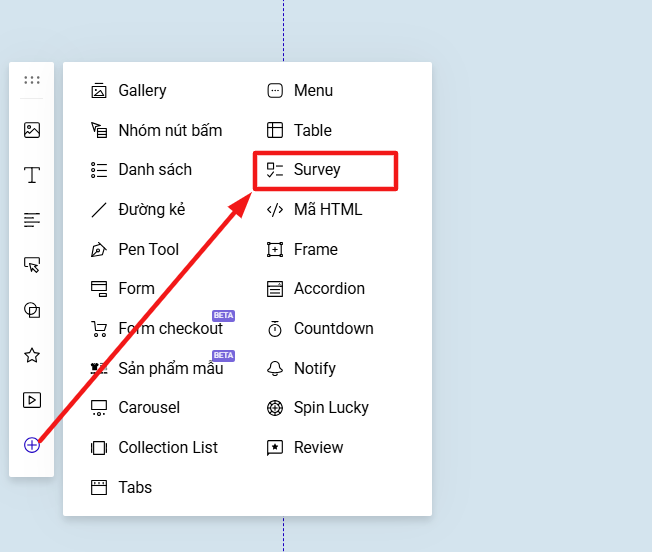Viewport: 652px width, 552px height.
Task: Click the Form layout icon
Action: 99,289
